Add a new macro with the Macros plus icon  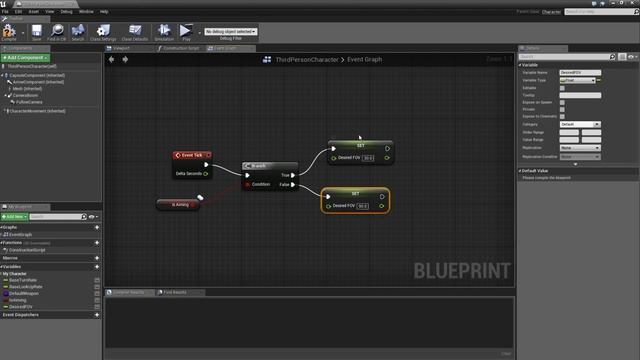pos(97,258)
